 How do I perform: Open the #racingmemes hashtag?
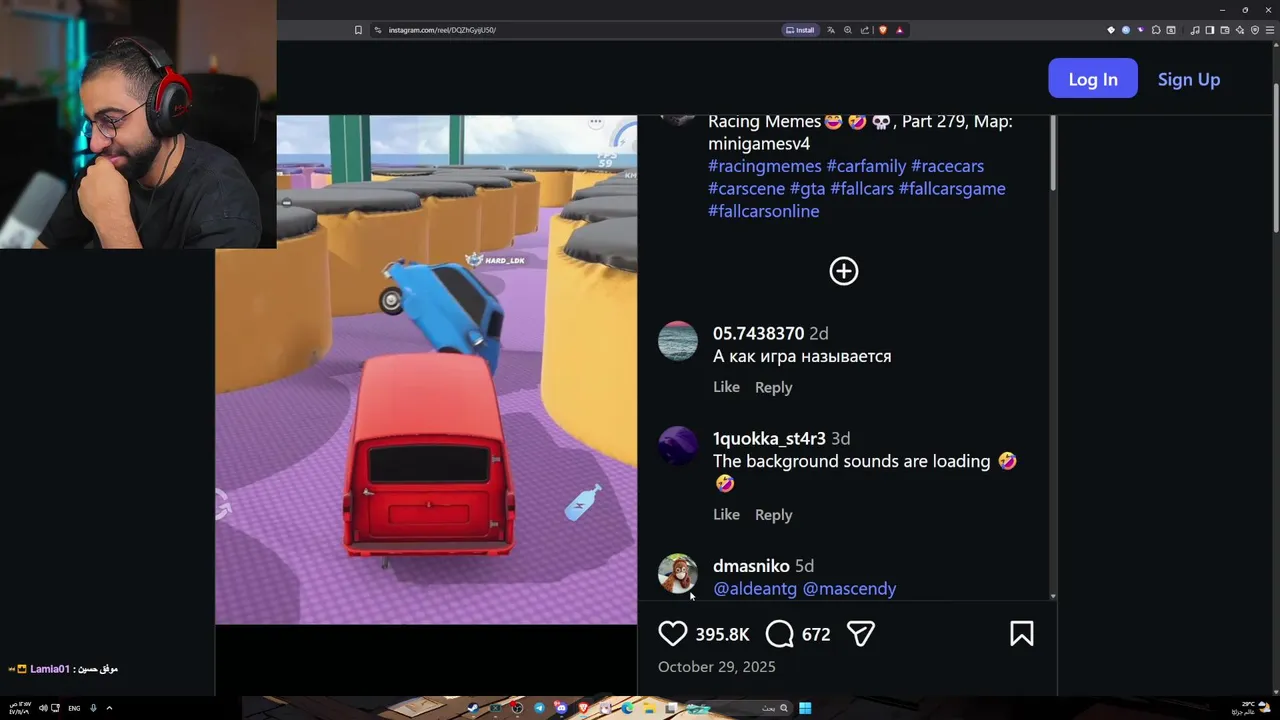coord(765,166)
